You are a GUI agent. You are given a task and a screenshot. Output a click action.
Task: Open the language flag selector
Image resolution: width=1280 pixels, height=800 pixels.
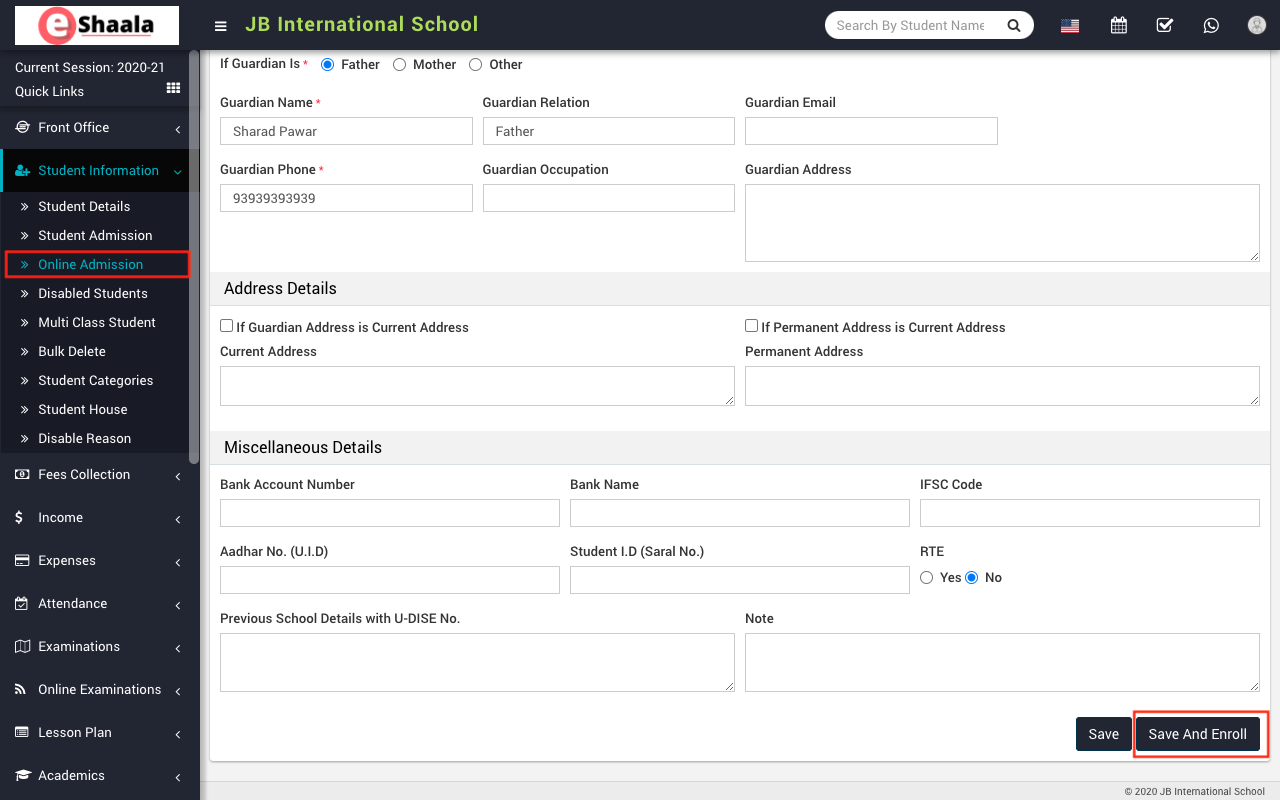pos(1070,26)
